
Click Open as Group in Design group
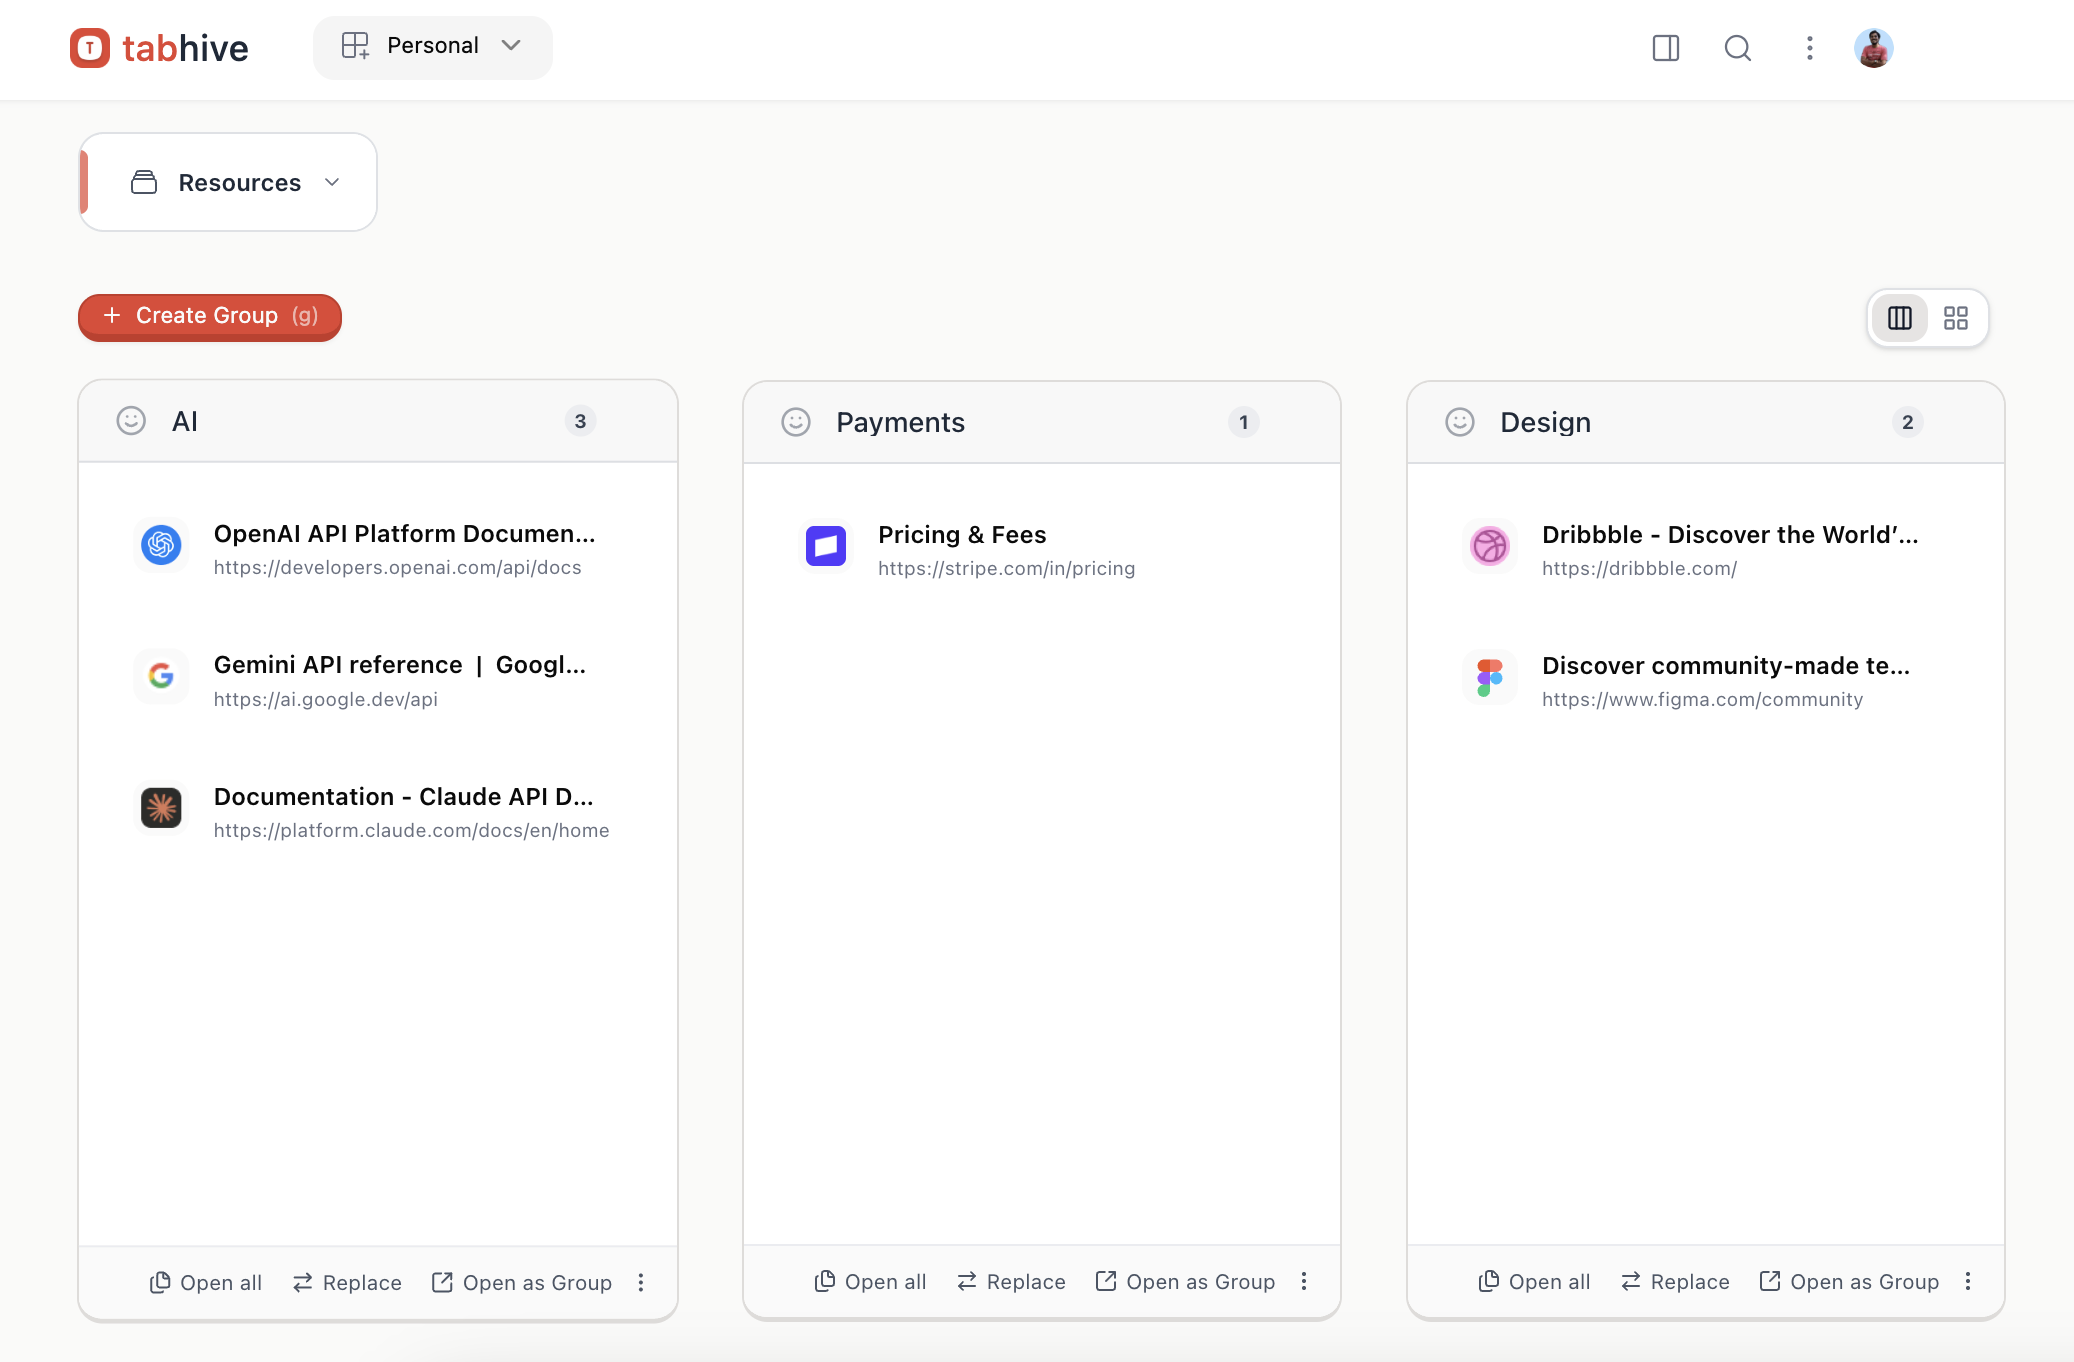coord(1850,1281)
